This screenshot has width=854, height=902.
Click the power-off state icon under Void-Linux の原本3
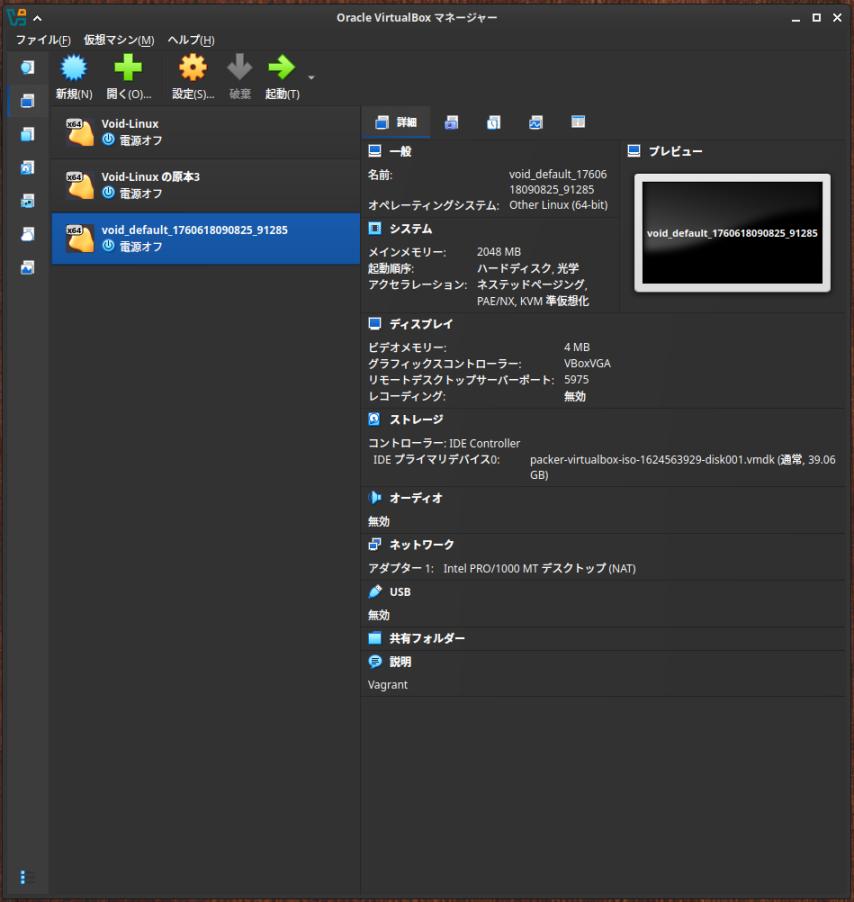click(x=108, y=193)
